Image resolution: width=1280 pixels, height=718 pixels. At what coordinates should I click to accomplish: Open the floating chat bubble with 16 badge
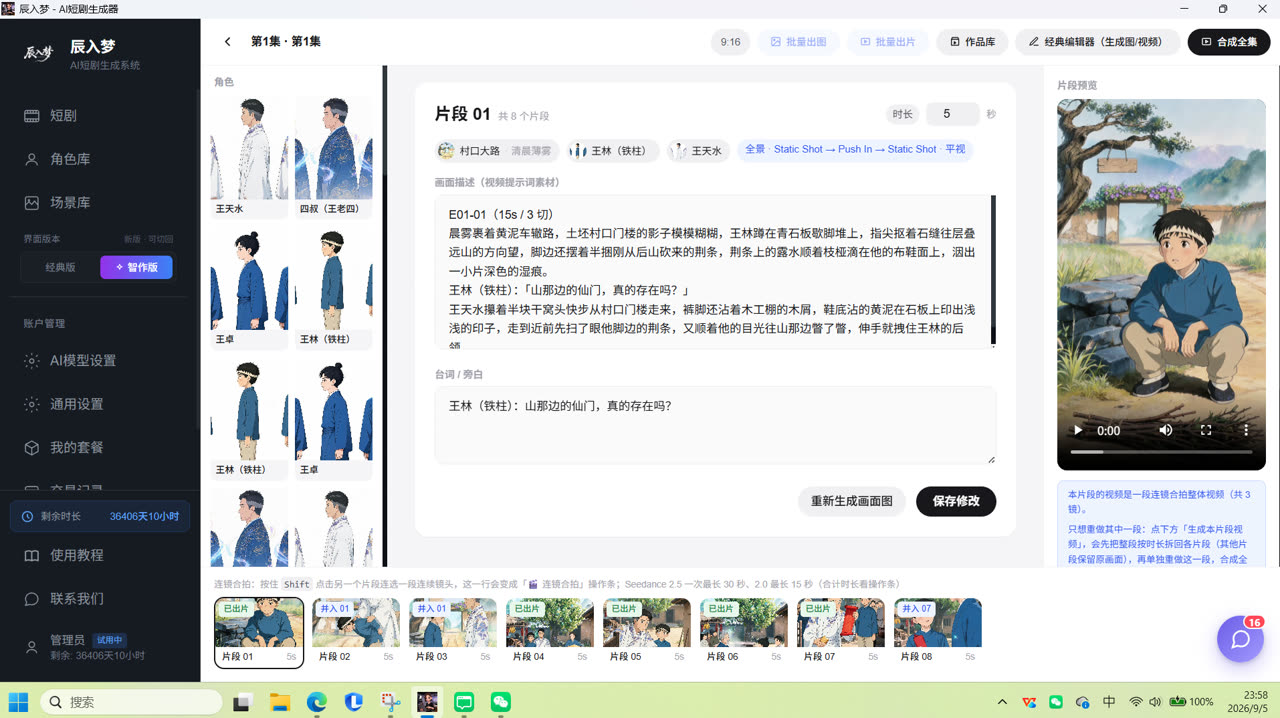pyautogui.click(x=1240, y=639)
